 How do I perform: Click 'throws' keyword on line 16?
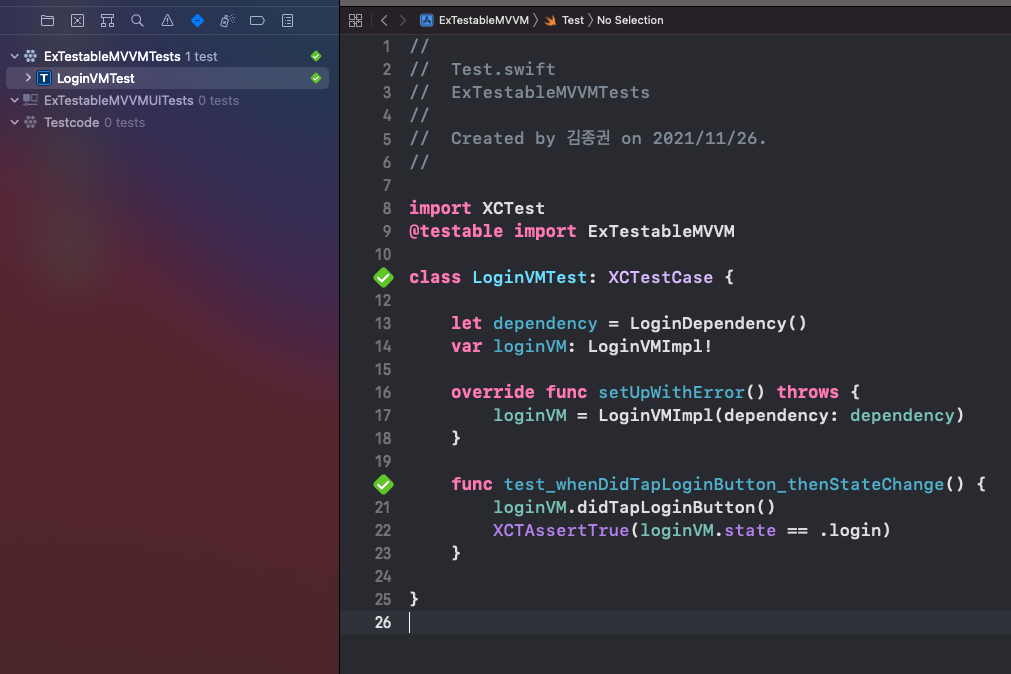[808, 392]
